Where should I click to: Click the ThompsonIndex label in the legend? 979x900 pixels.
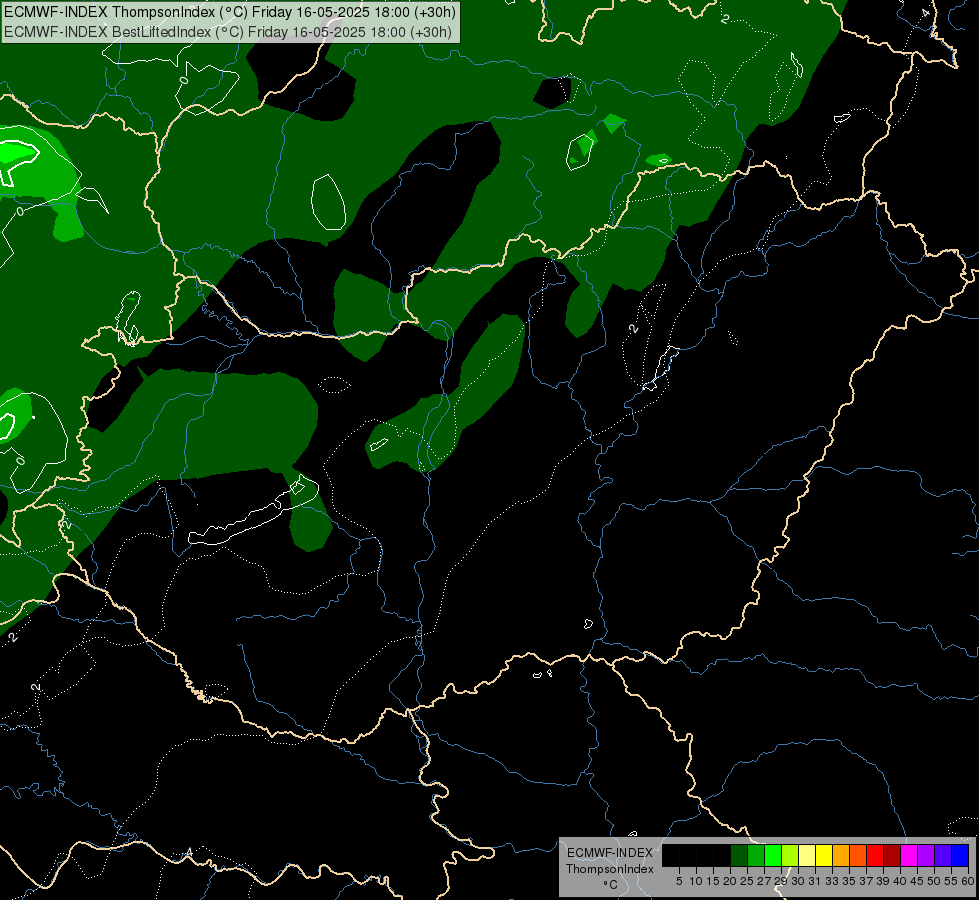point(610,869)
